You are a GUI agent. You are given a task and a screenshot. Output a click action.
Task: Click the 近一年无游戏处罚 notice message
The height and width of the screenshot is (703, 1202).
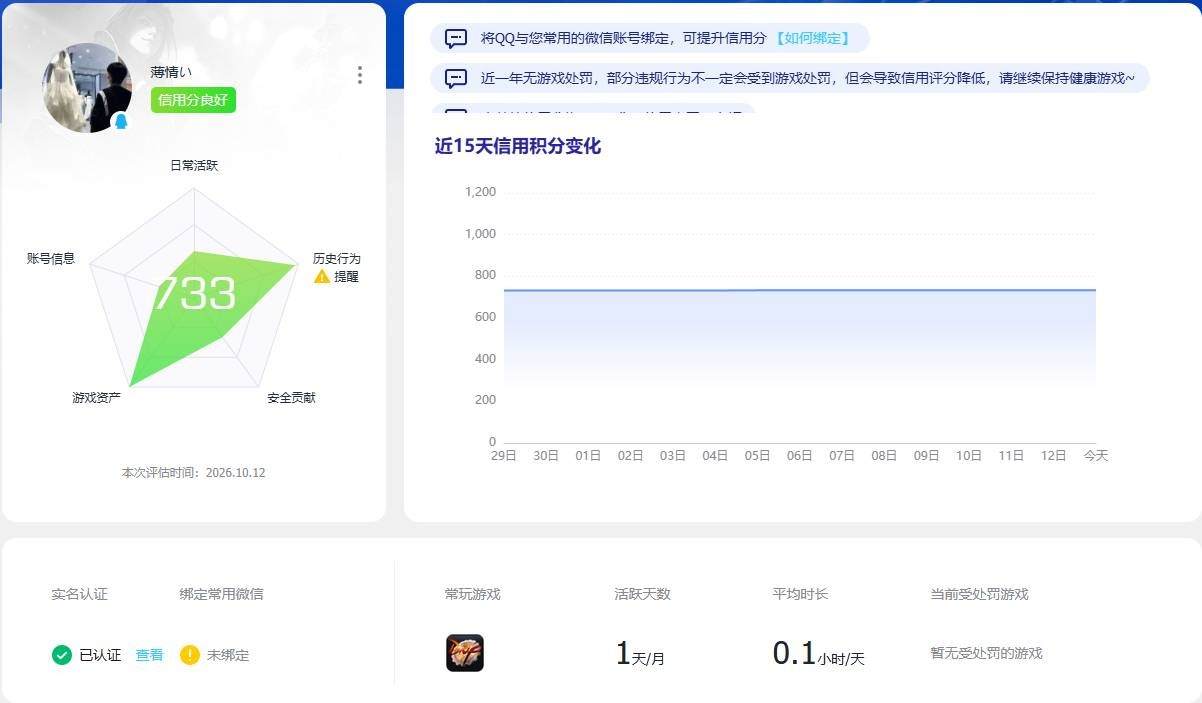tap(790, 78)
